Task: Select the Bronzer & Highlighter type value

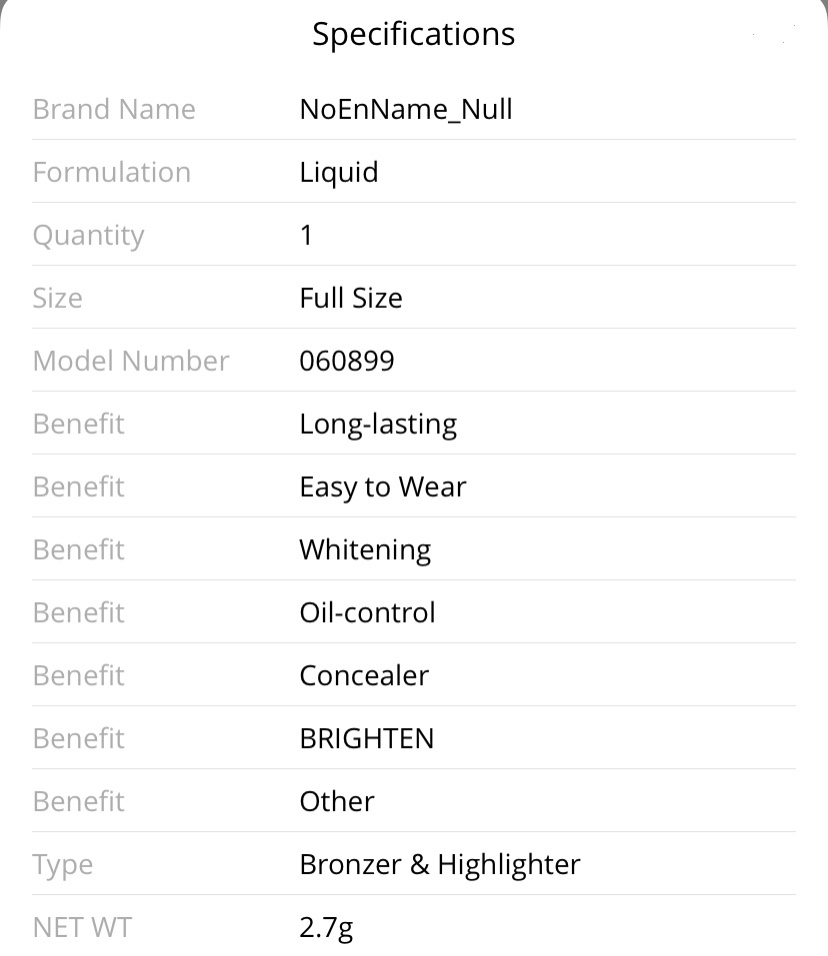Action: coord(440,865)
